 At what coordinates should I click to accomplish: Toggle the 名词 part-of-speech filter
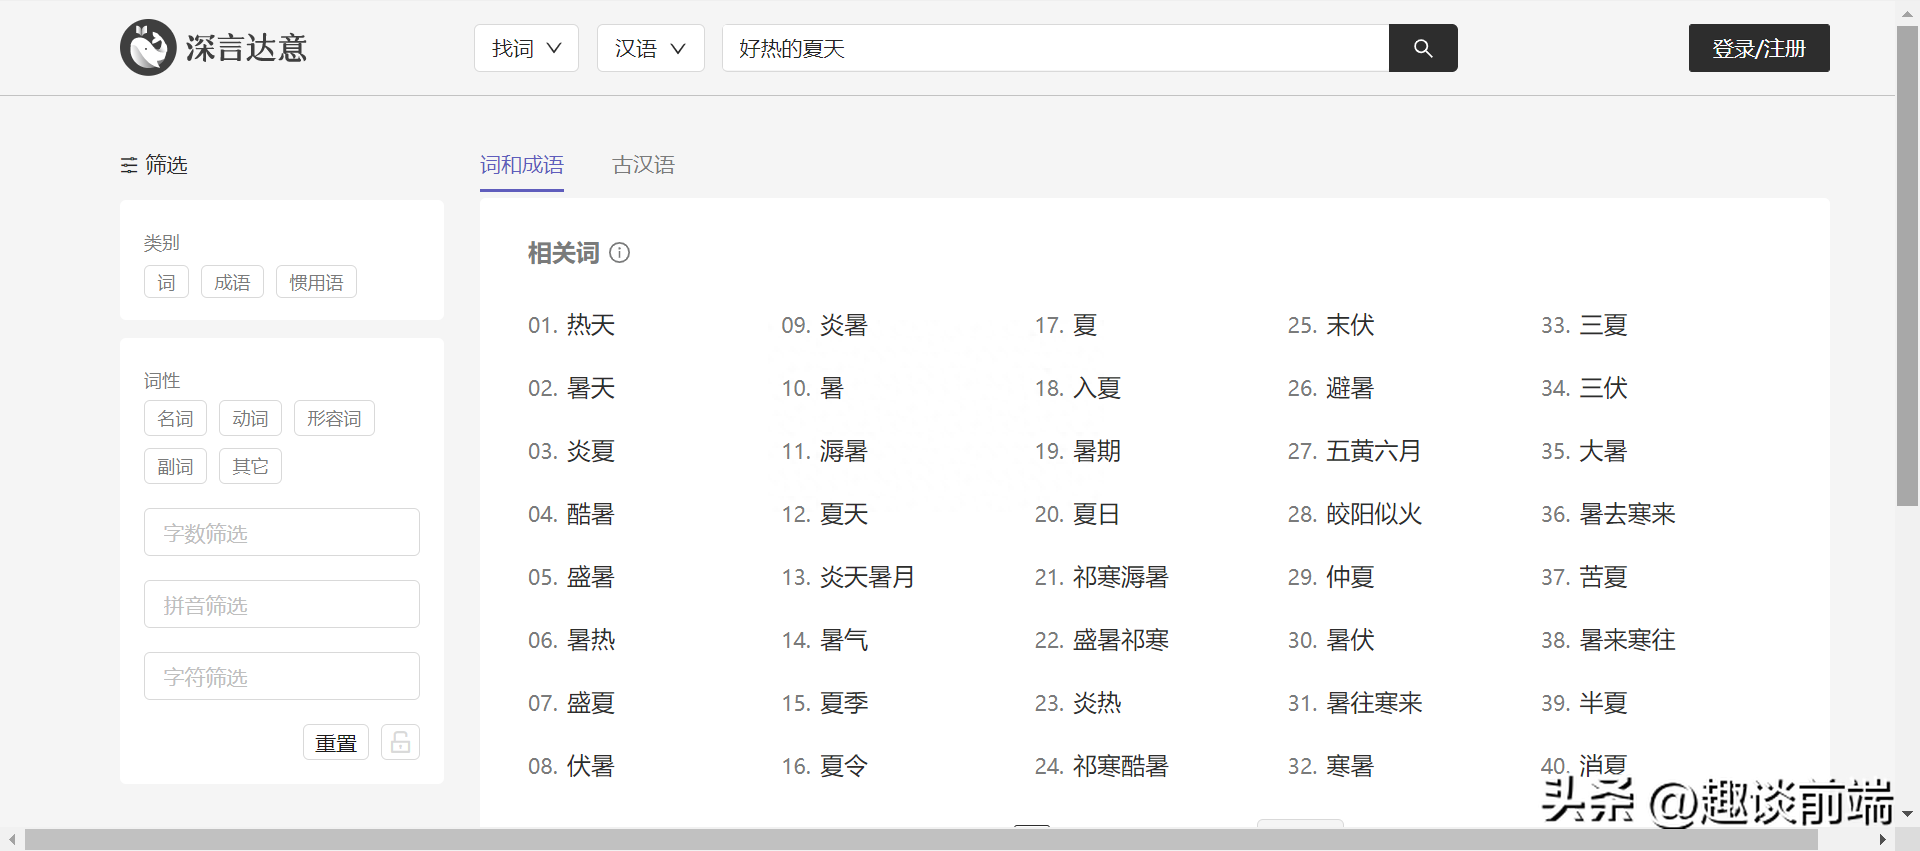(x=175, y=419)
